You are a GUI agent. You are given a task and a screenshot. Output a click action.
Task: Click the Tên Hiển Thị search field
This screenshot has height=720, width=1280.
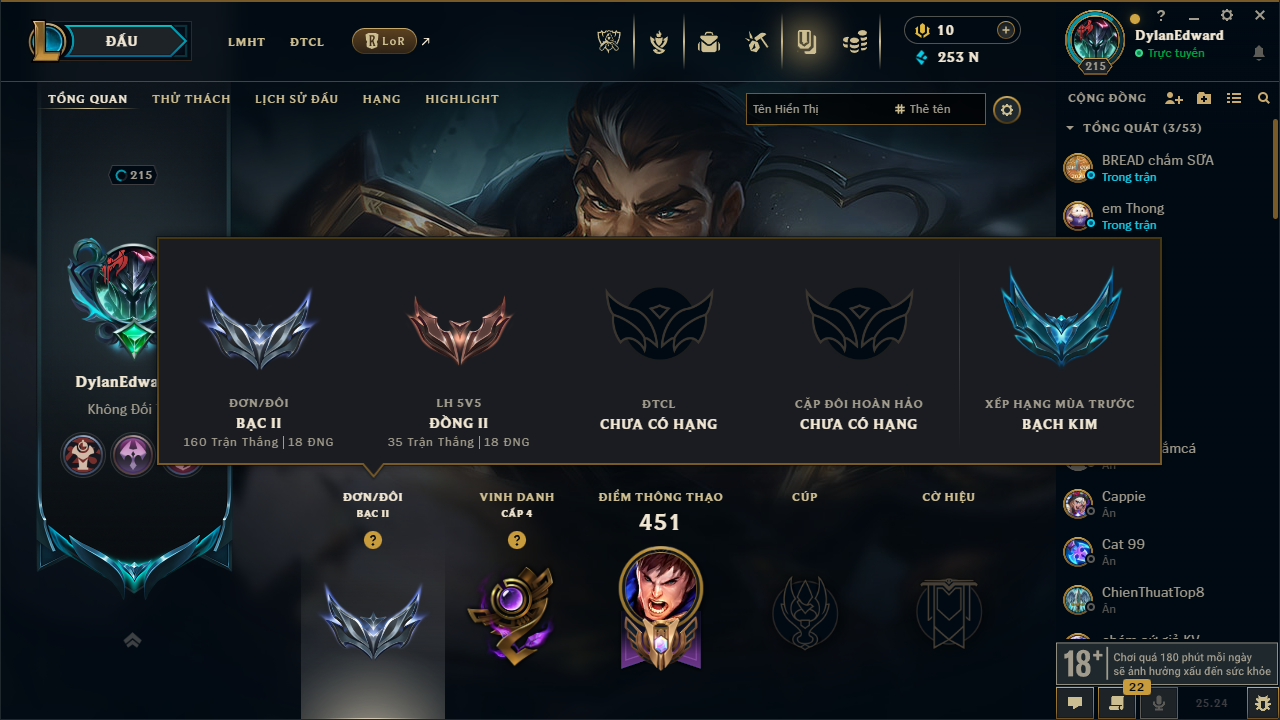[818, 109]
